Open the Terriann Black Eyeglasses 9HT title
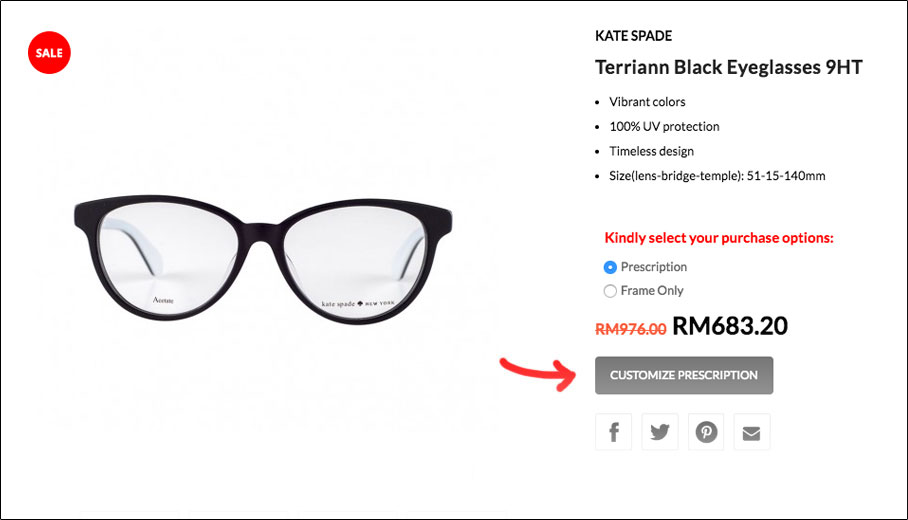Viewport: 908px width, 520px height. pyautogui.click(x=729, y=67)
